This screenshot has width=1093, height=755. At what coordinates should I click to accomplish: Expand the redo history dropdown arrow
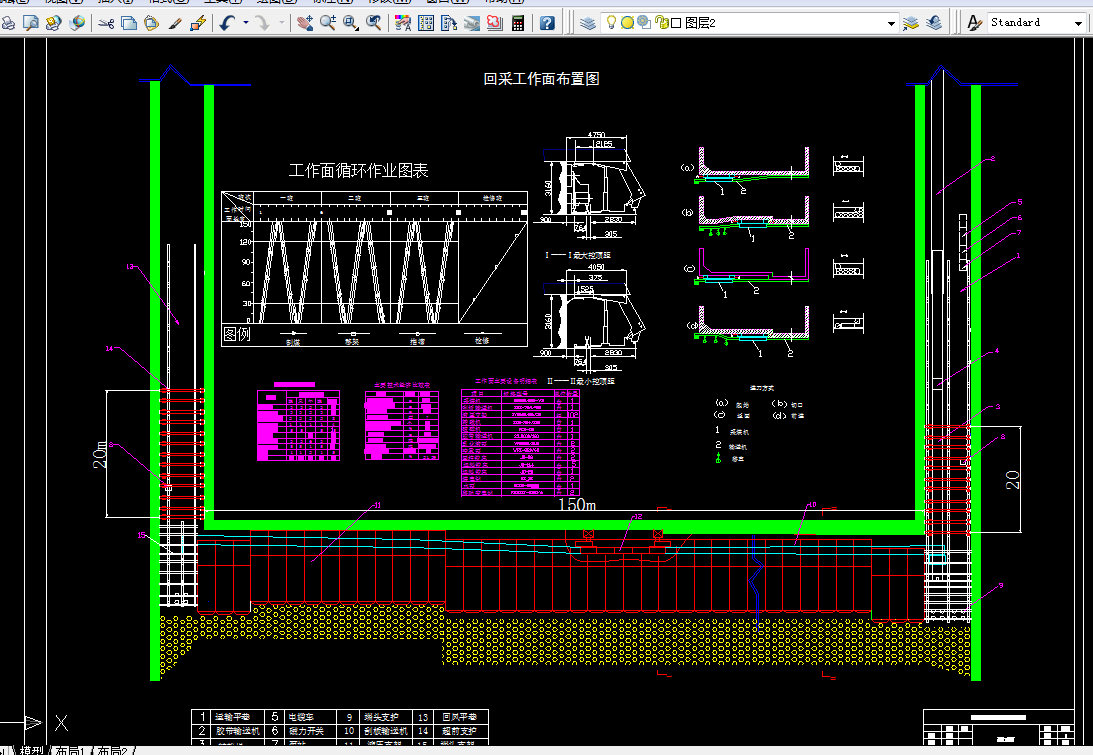click(282, 23)
